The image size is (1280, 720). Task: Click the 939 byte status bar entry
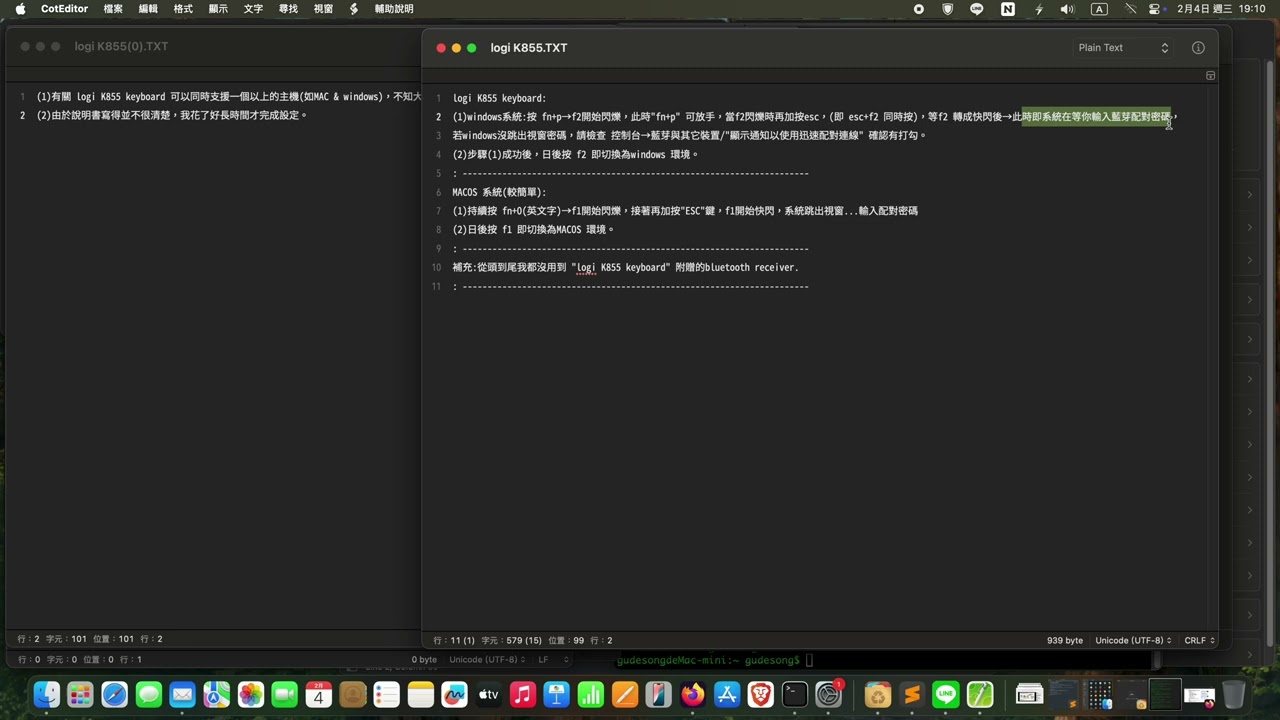tap(1065, 640)
